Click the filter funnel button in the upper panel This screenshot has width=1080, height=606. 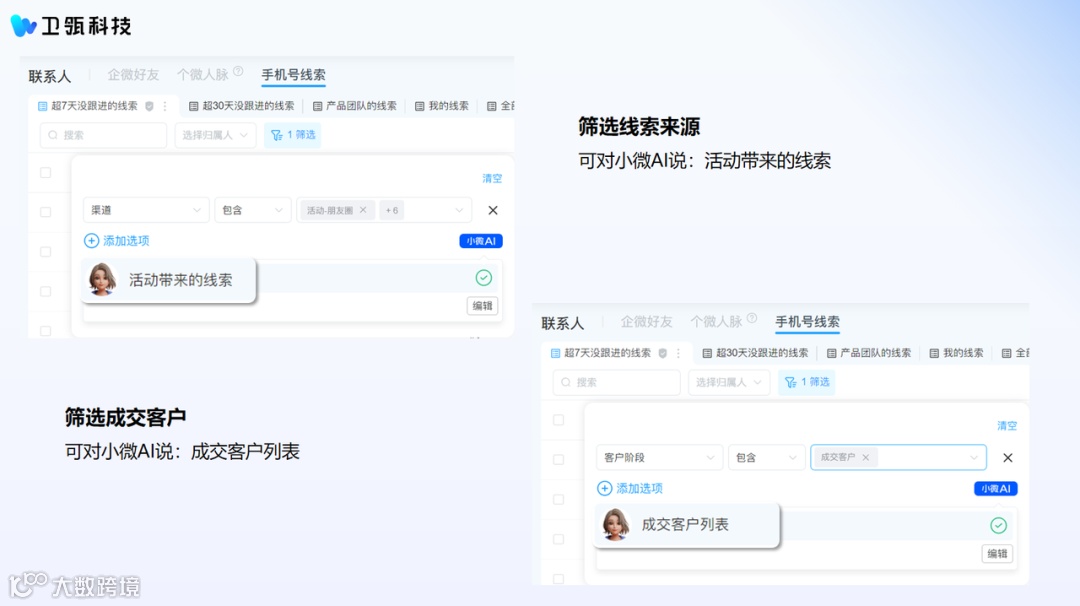tap(293, 135)
